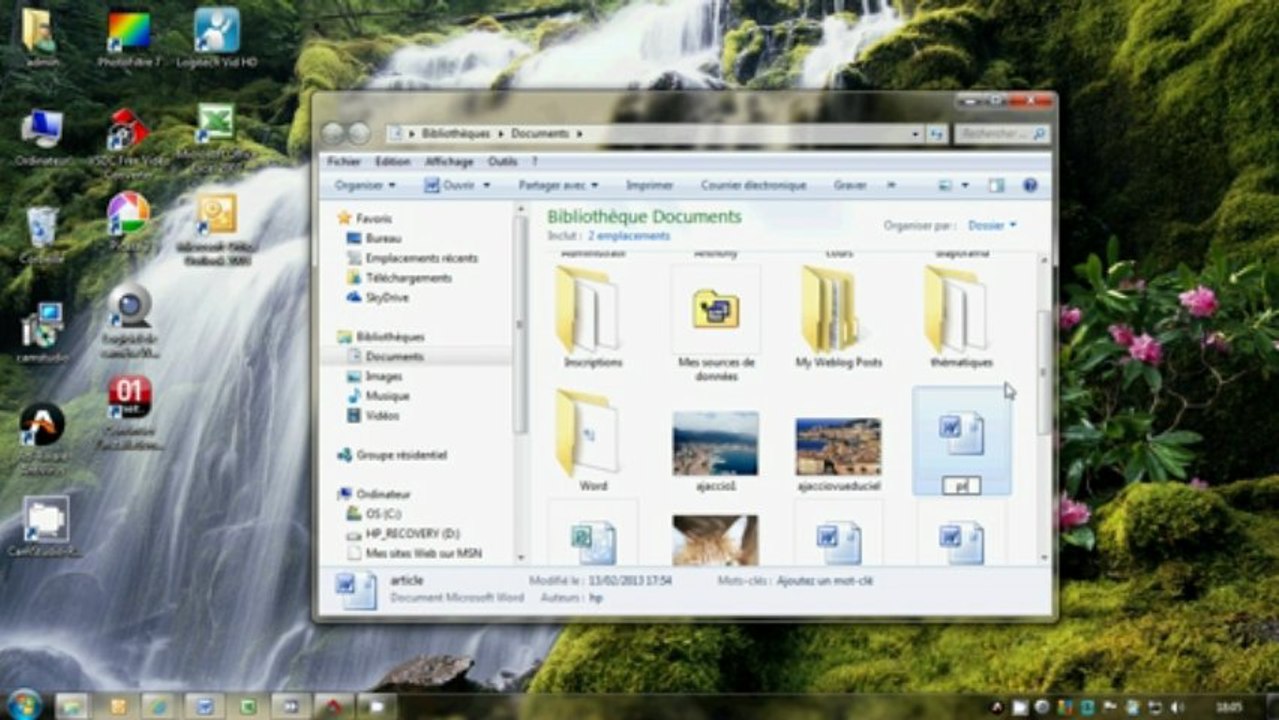The image size is (1279, 720).
Task: Select Vidéos library in navigation pane
Action: click(x=373, y=415)
